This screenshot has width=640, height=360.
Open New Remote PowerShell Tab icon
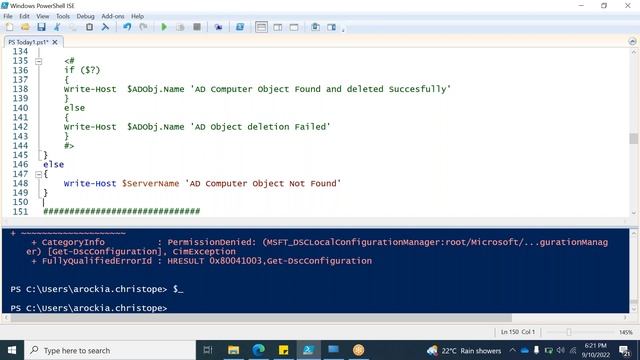[218, 27]
